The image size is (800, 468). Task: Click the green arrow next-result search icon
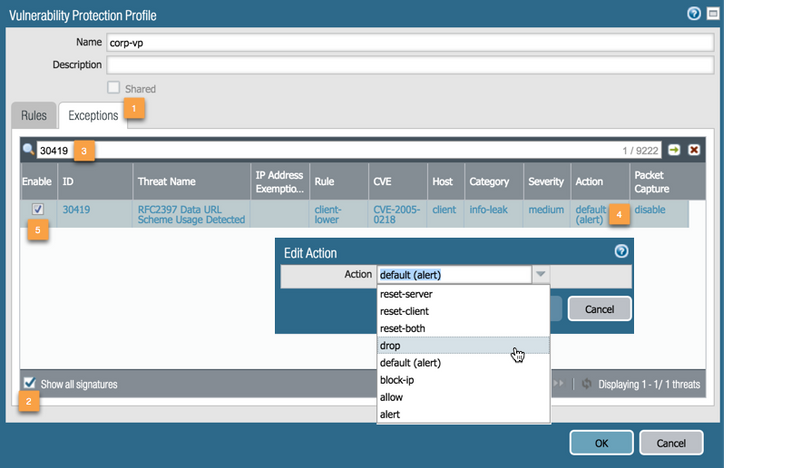(675, 150)
